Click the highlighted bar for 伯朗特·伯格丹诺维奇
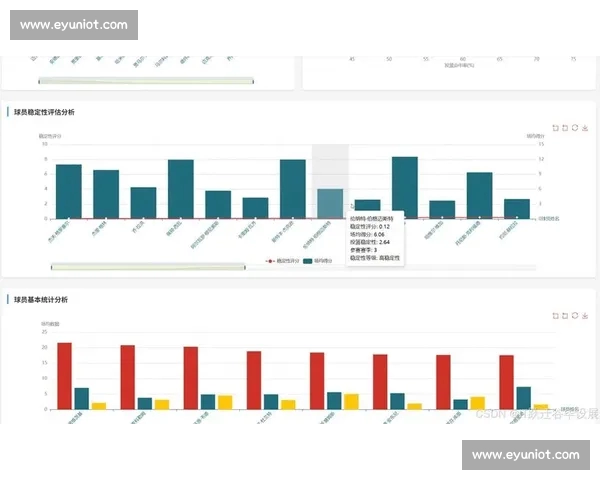Image resolution: width=600 pixels, height=480 pixels. 330,203
